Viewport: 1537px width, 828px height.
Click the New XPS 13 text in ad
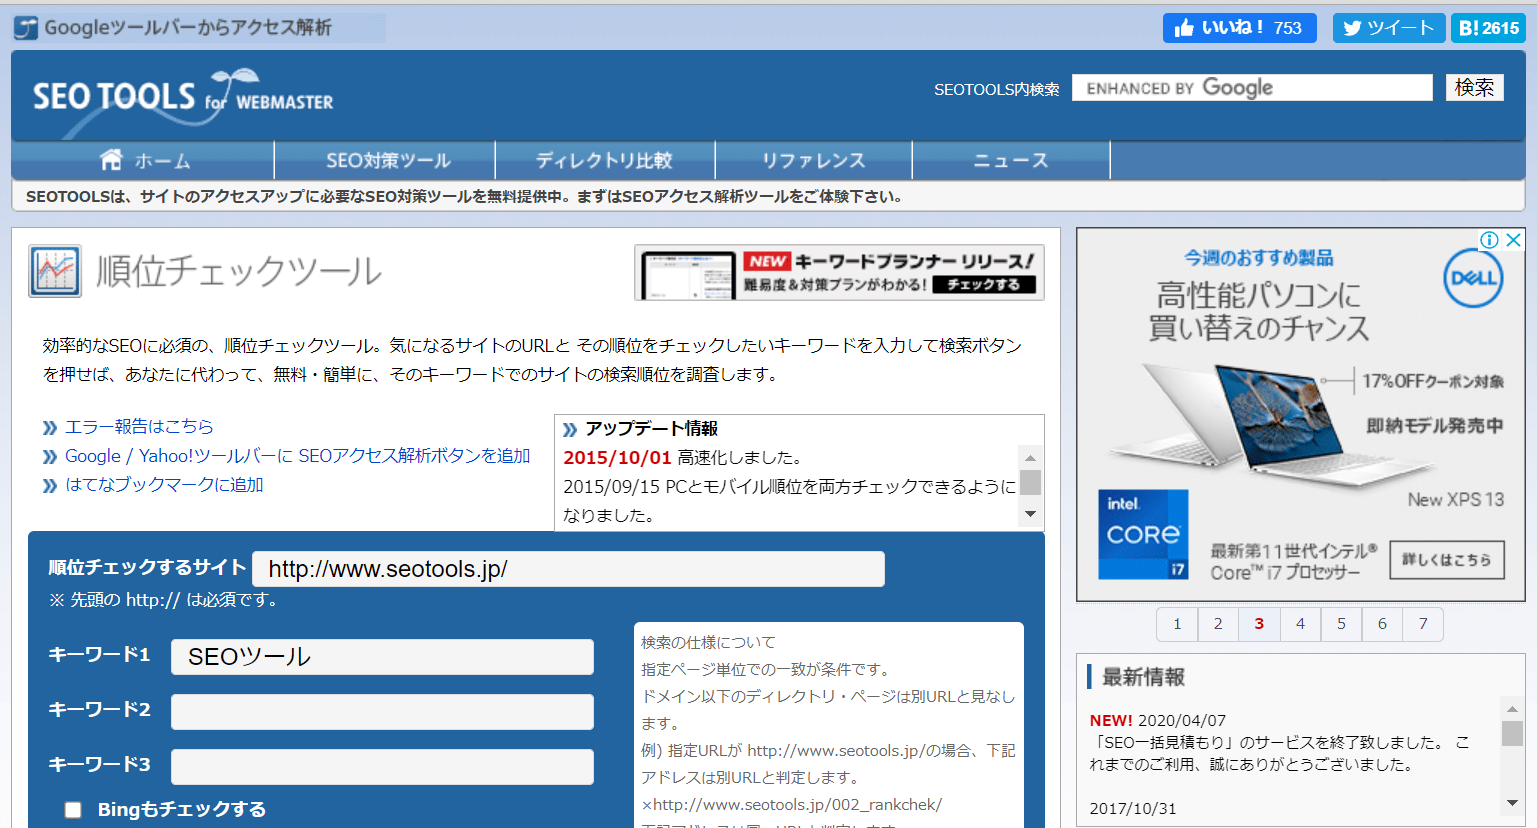[1455, 500]
